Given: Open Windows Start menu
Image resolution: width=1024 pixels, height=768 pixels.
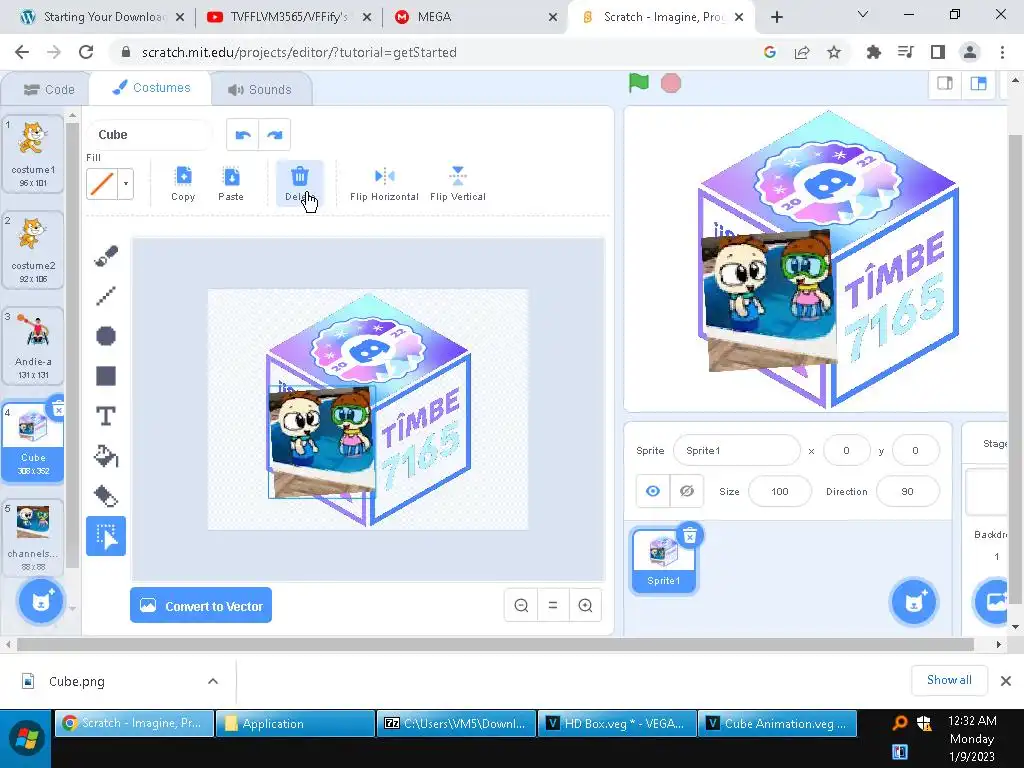Looking at the screenshot, I should pyautogui.click(x=26, y=739).
